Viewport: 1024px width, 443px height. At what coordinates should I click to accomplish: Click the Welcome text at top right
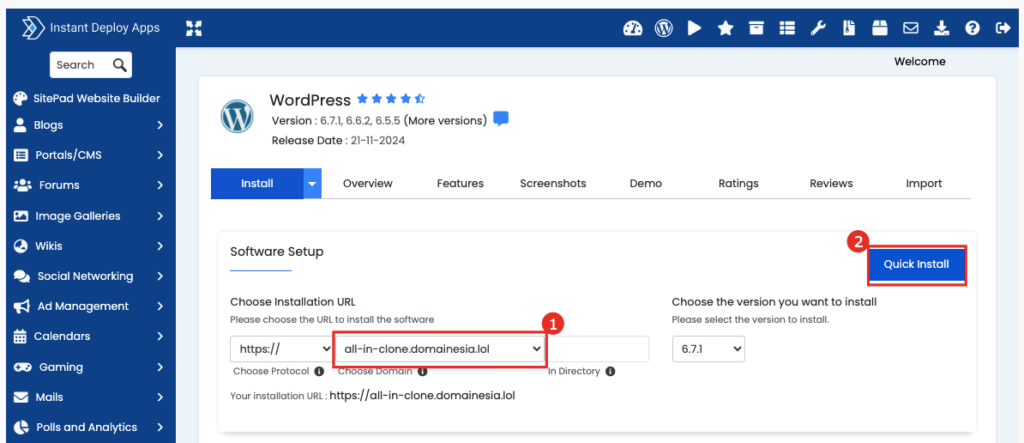[x=920, y=62]
